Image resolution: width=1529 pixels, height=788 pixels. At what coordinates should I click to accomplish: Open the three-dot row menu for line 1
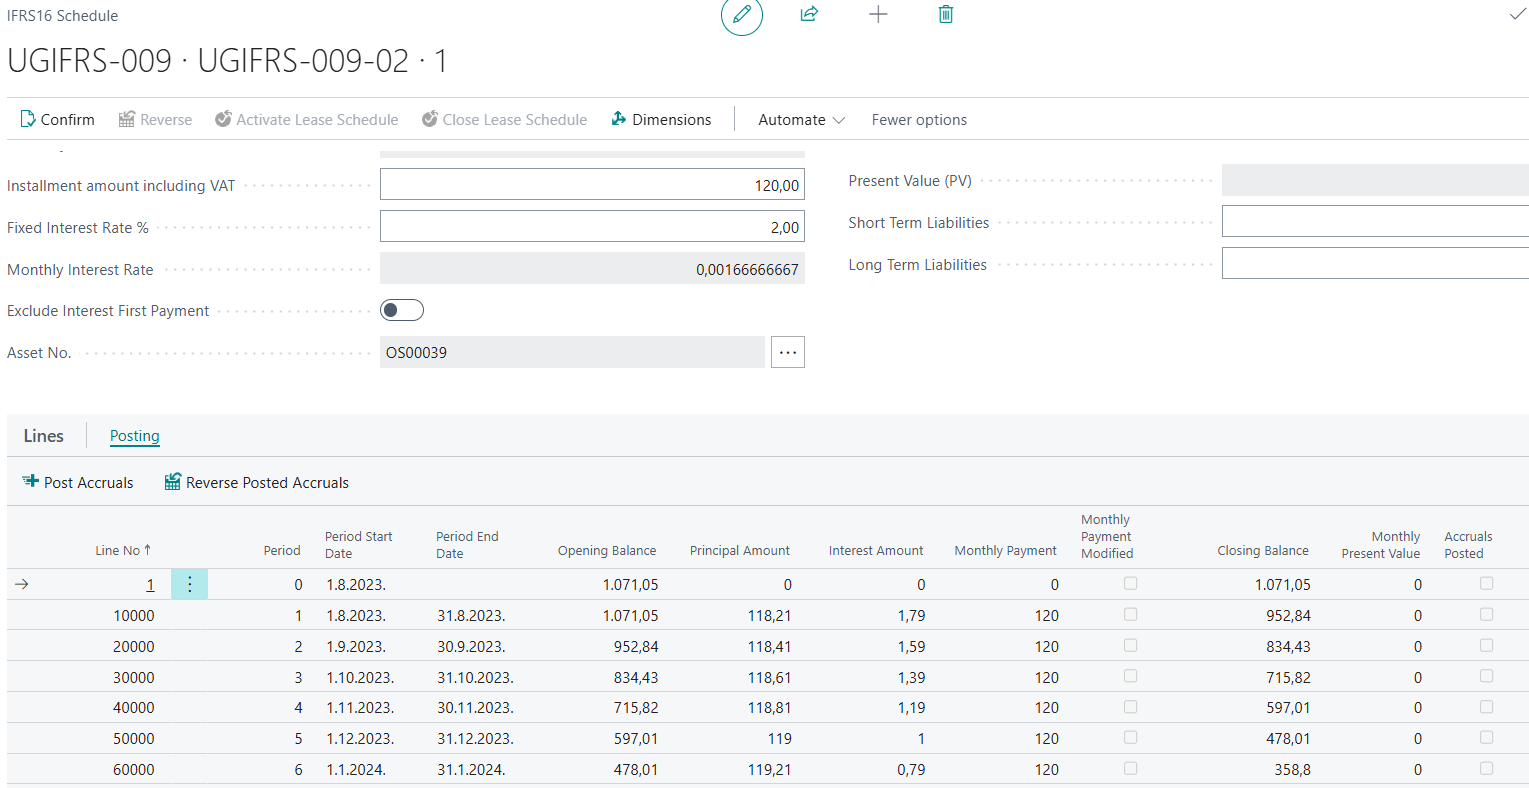189,584
